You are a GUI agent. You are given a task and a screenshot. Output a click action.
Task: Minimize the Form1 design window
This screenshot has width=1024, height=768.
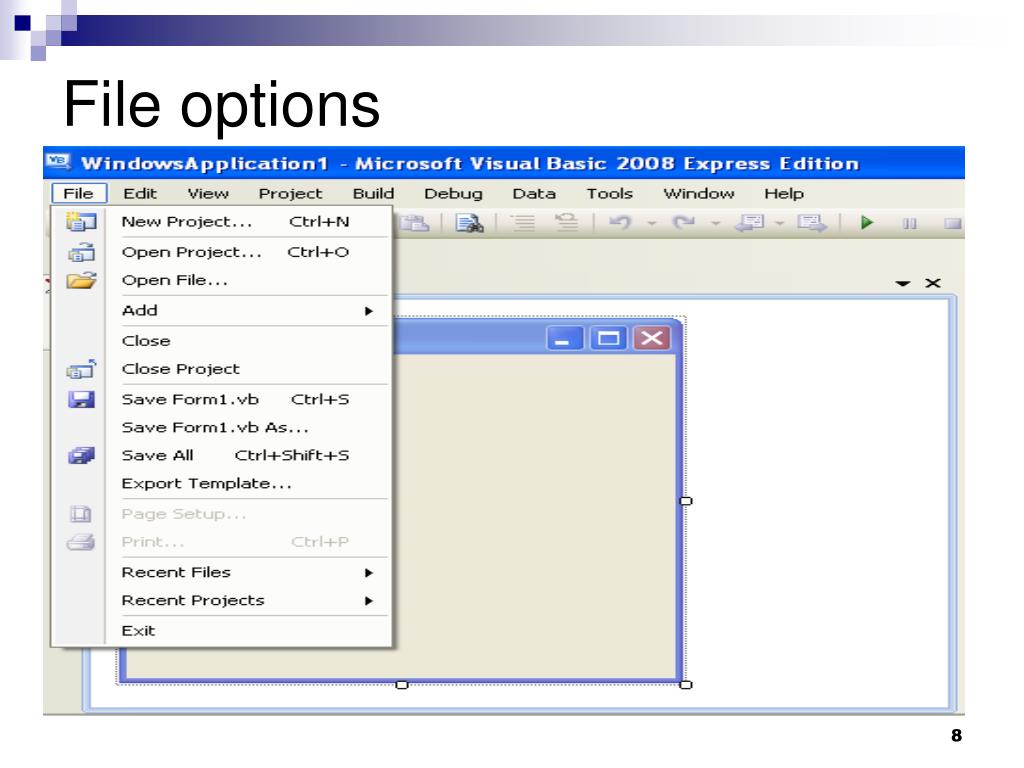point(564,338)
